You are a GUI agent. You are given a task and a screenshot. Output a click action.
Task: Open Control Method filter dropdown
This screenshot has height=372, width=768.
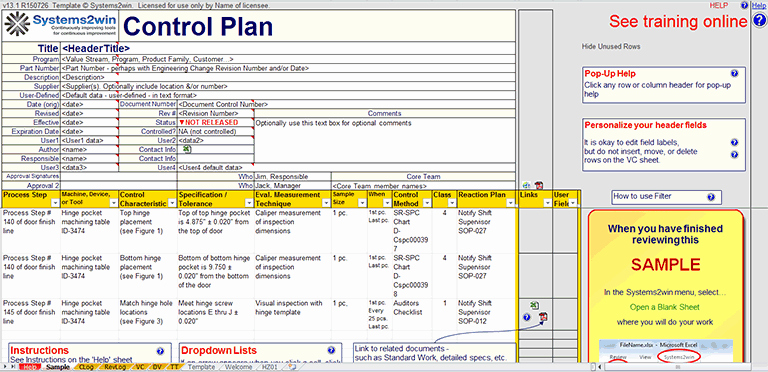(426, 203)
